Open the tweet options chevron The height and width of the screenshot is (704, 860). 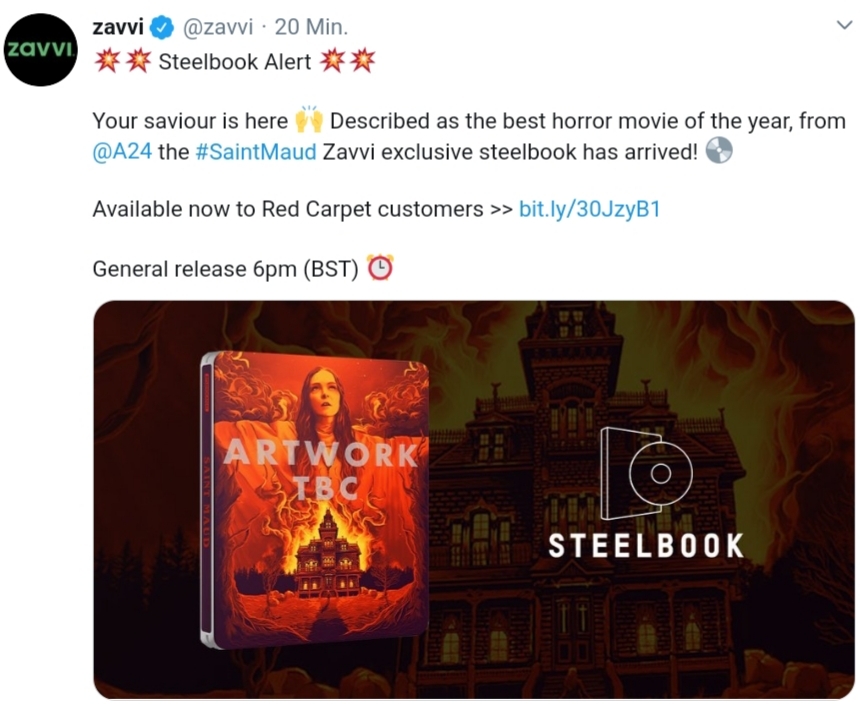(844, 25)
